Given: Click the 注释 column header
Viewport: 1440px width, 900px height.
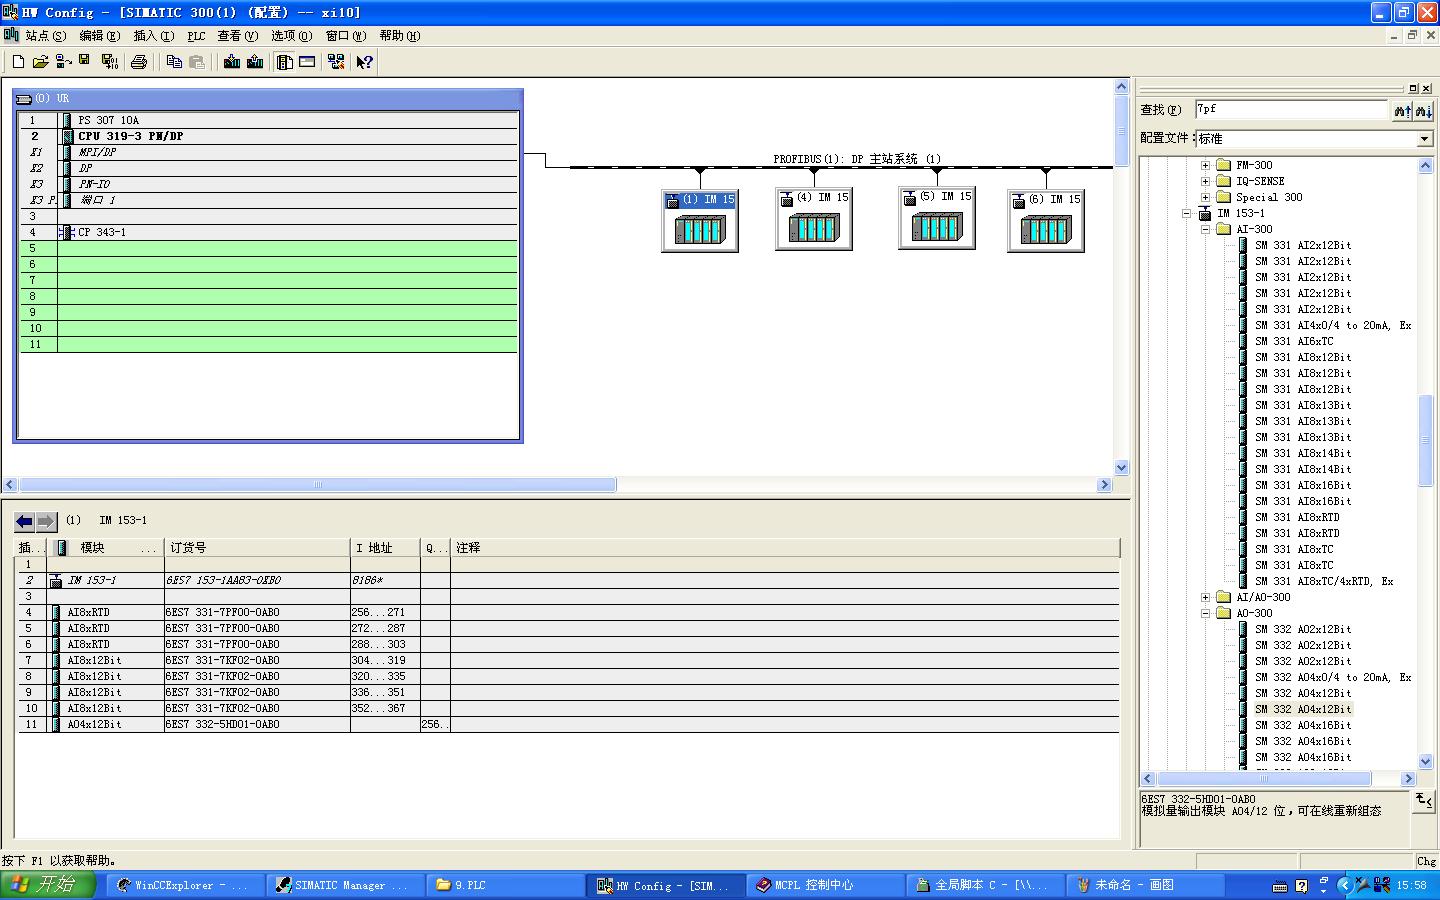Looking at the screenshot, I should pos(785,548).
